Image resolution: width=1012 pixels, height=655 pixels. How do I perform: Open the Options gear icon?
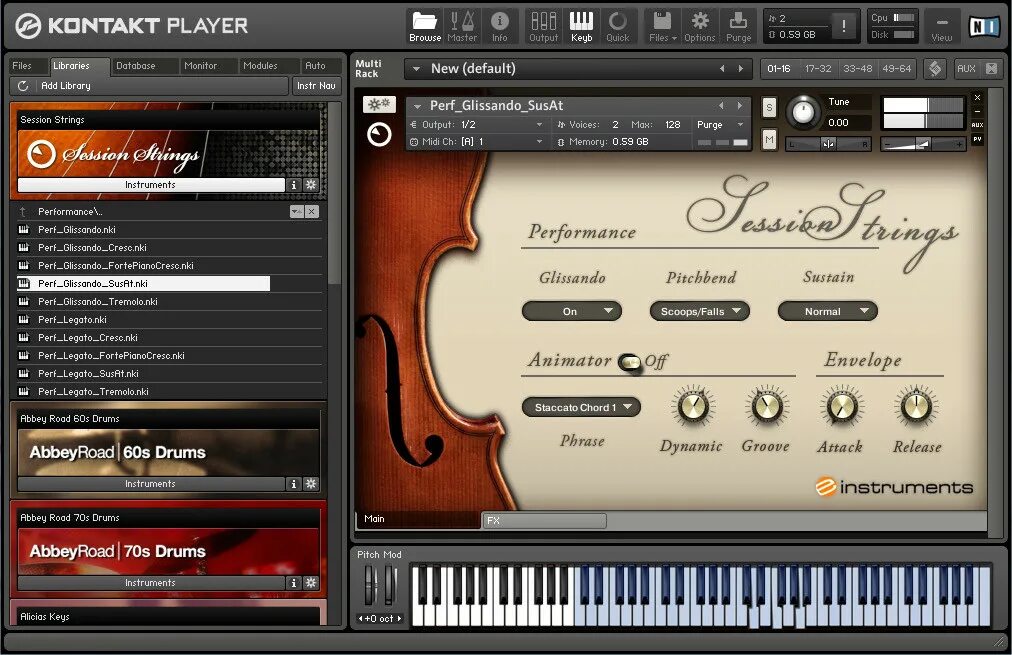click(x=700, y=26)
